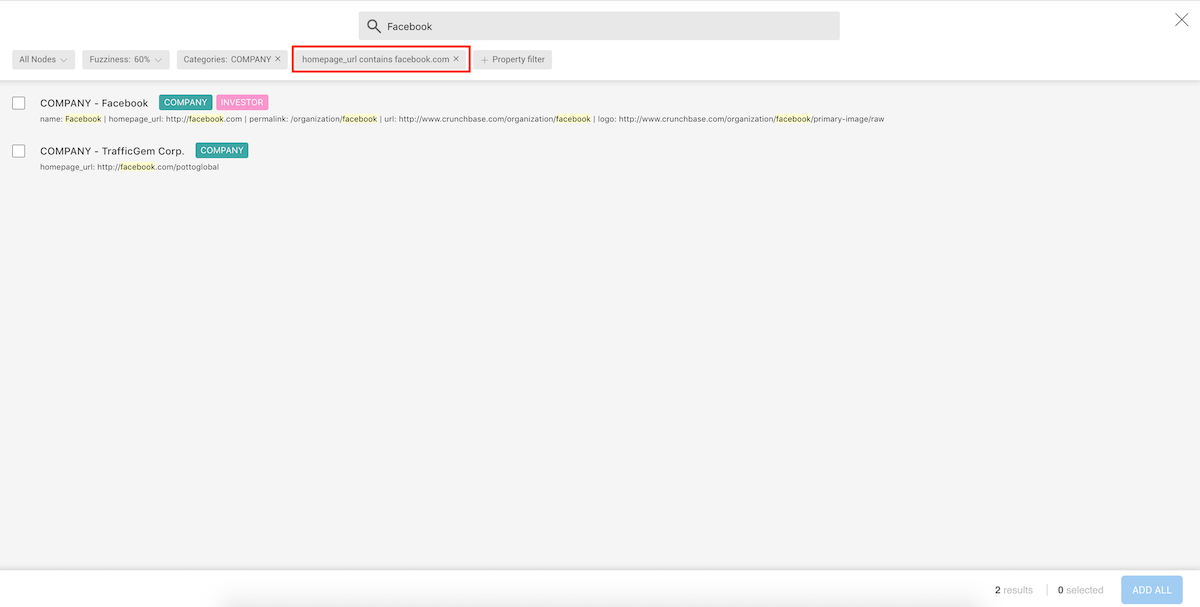Image resolution: width=1200 pixels, height=607 pixels.
Task: Add a new Property filter
Action: 512,60
